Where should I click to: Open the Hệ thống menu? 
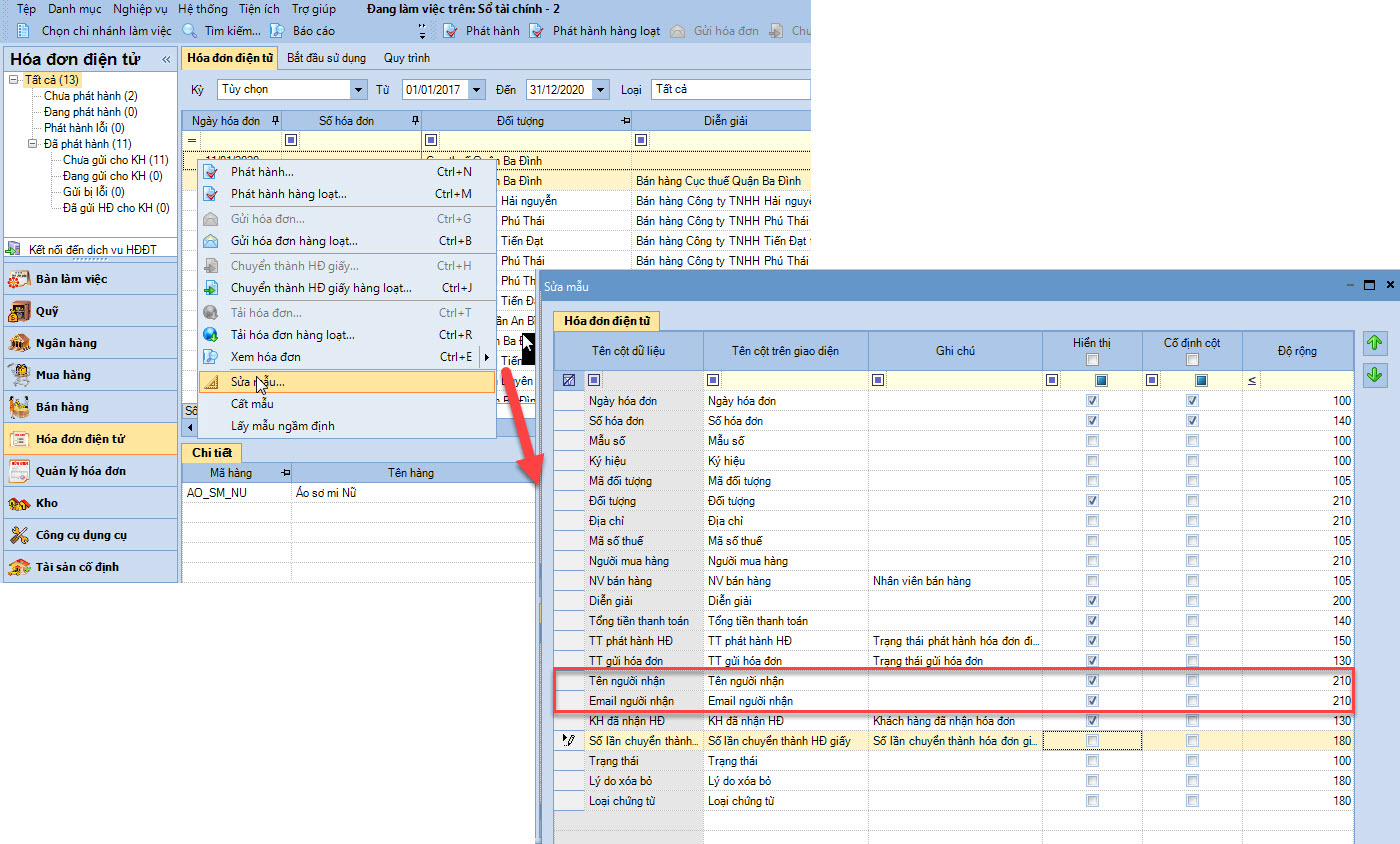point(202,8)
